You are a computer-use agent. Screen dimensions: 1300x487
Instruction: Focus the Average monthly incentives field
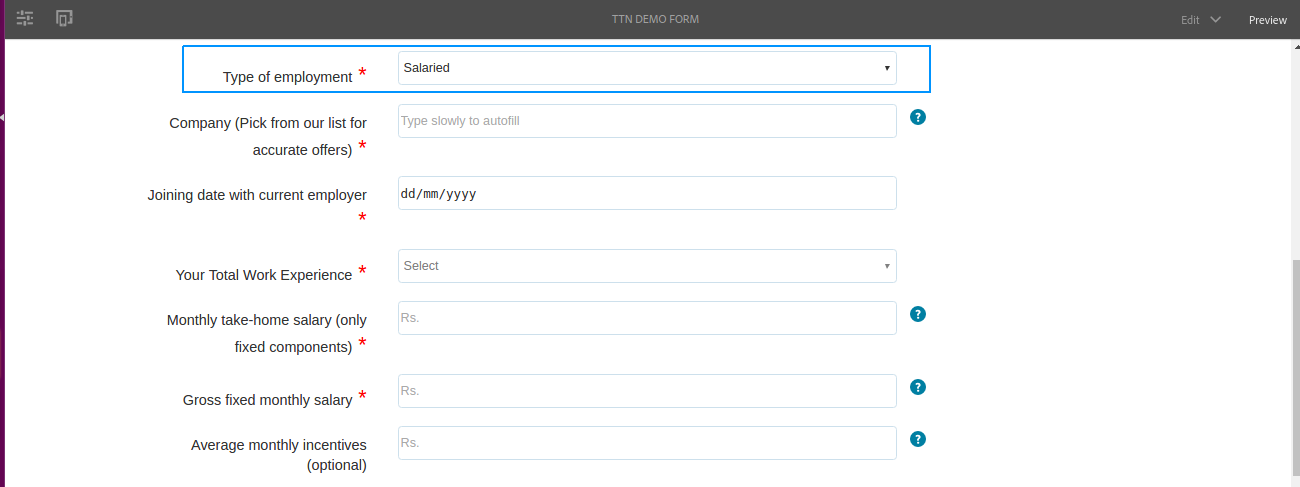647,443
